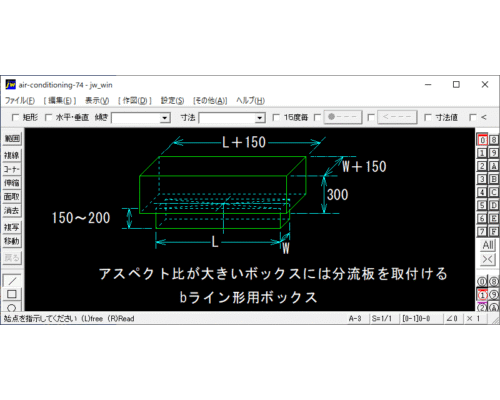Click the 戻る button
500x400 pixels.
pos(12,258)
